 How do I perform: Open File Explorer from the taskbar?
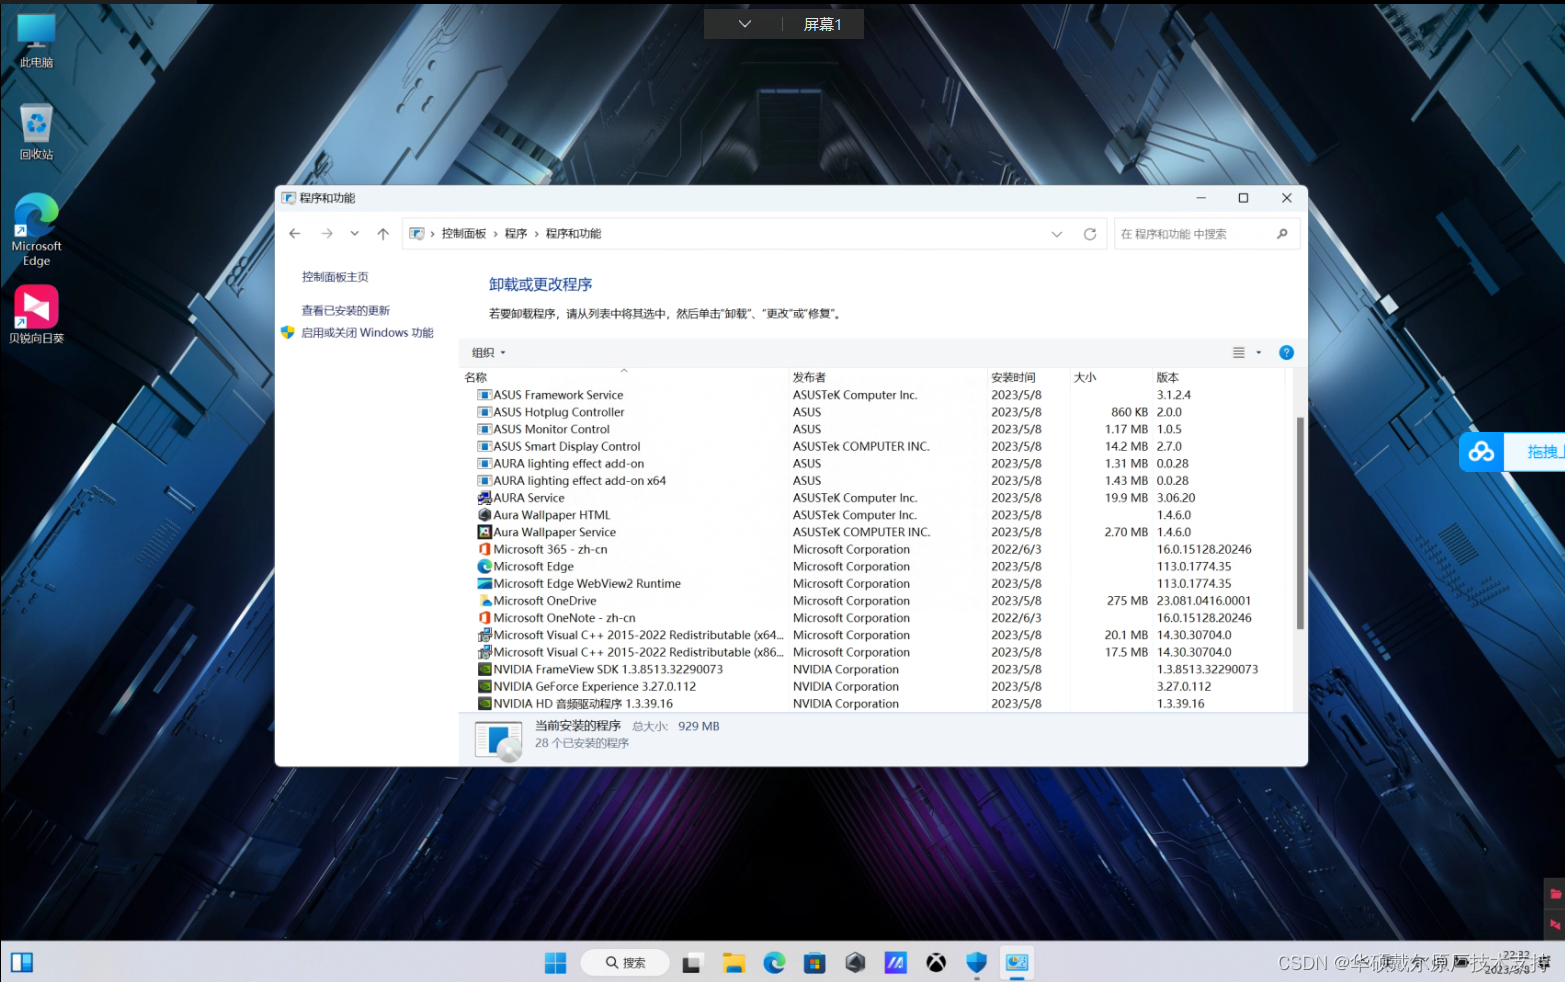pyautogui.click(x=734, y=963)
